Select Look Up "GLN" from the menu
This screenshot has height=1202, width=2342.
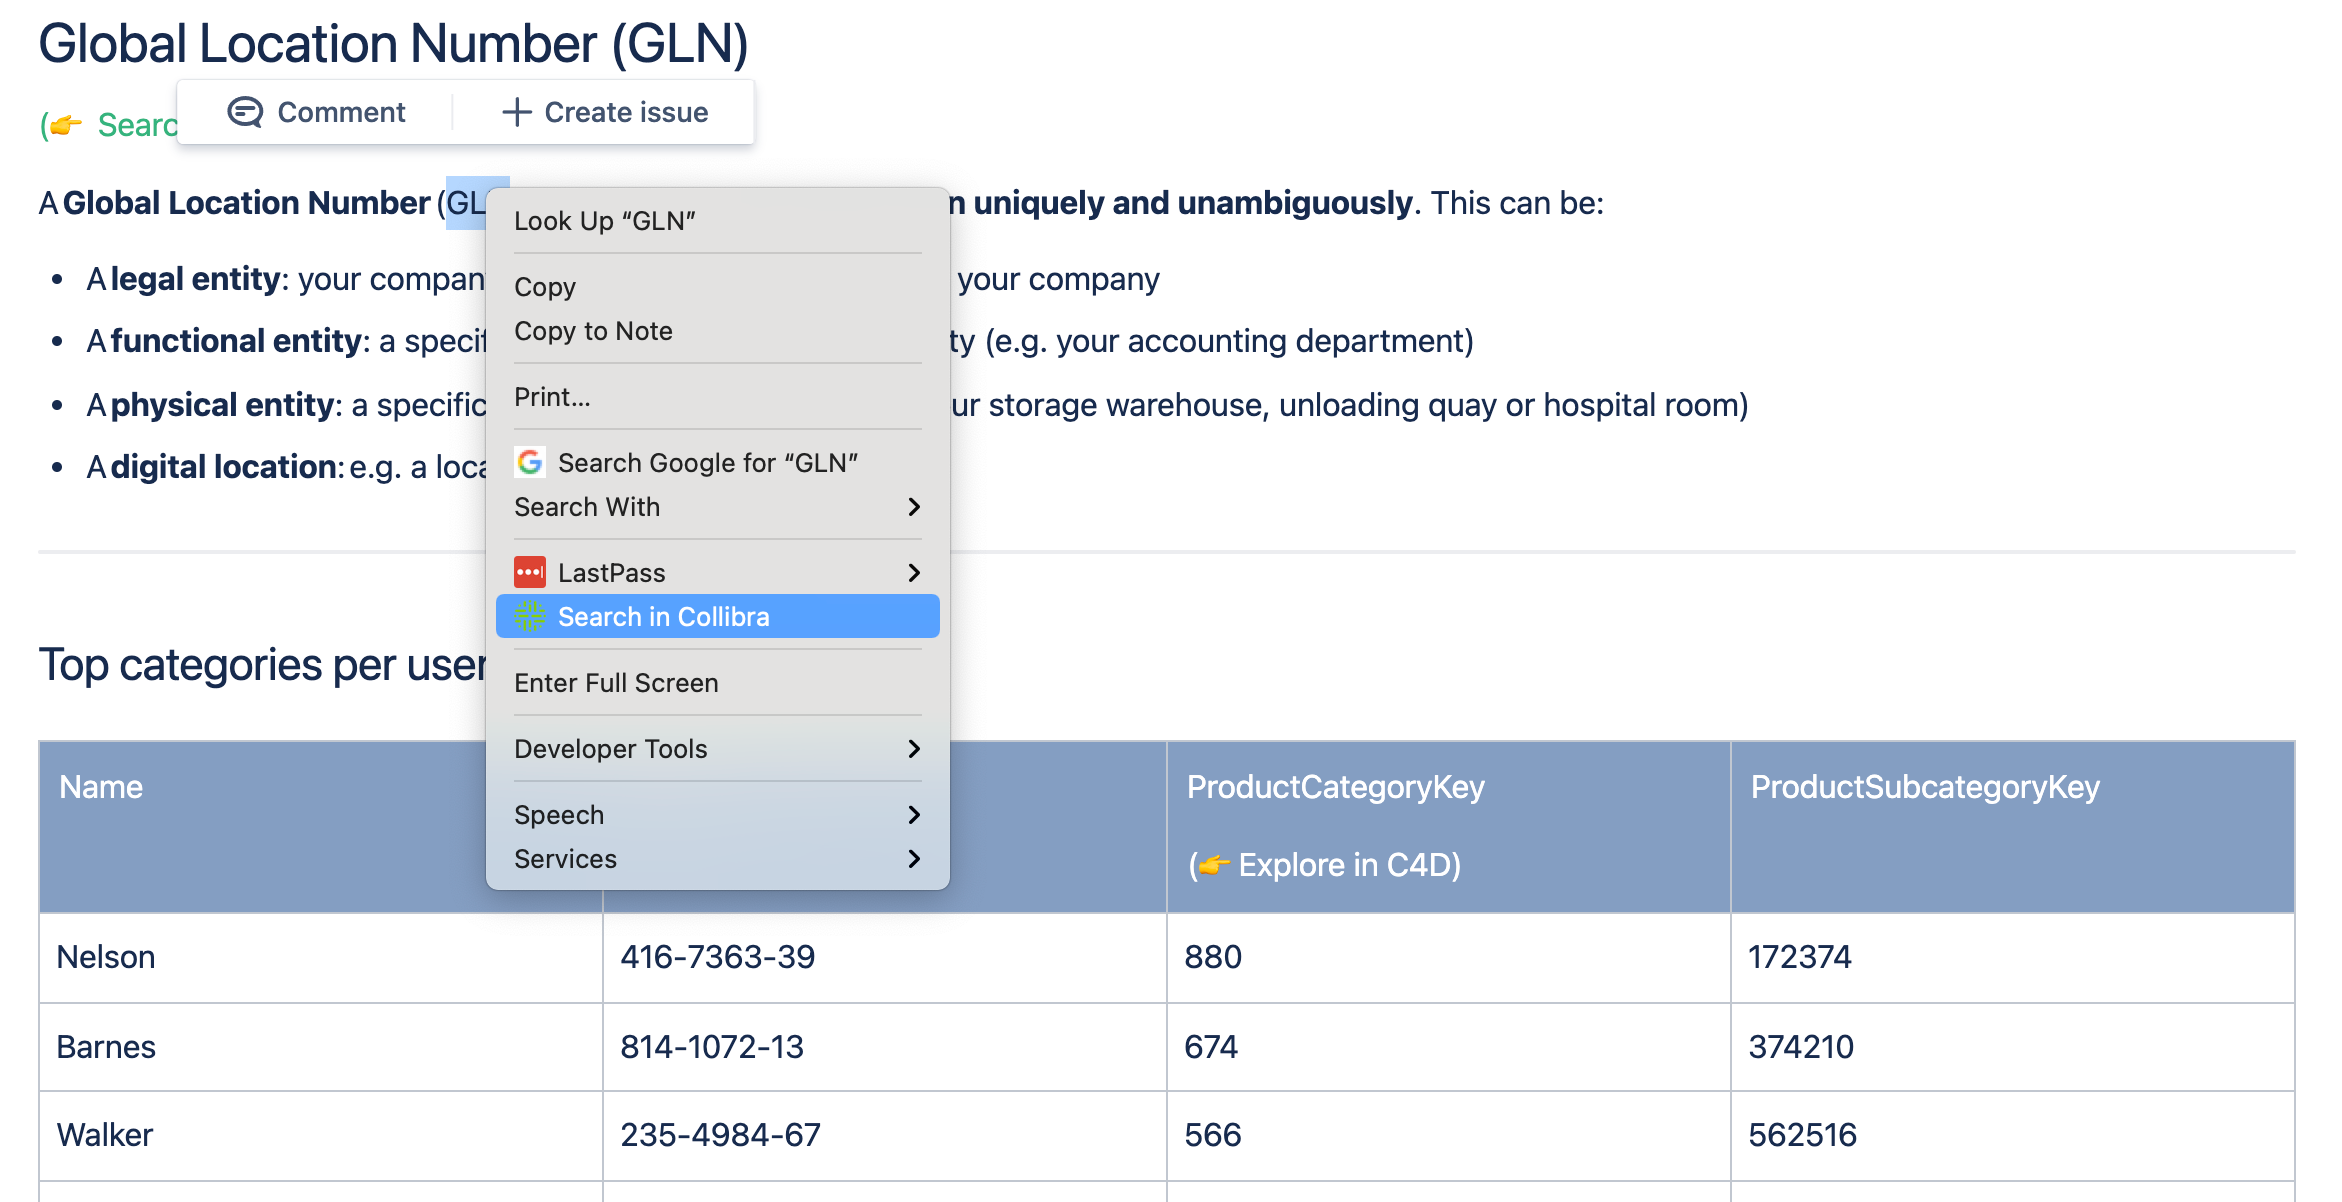(x=606, y=221)
